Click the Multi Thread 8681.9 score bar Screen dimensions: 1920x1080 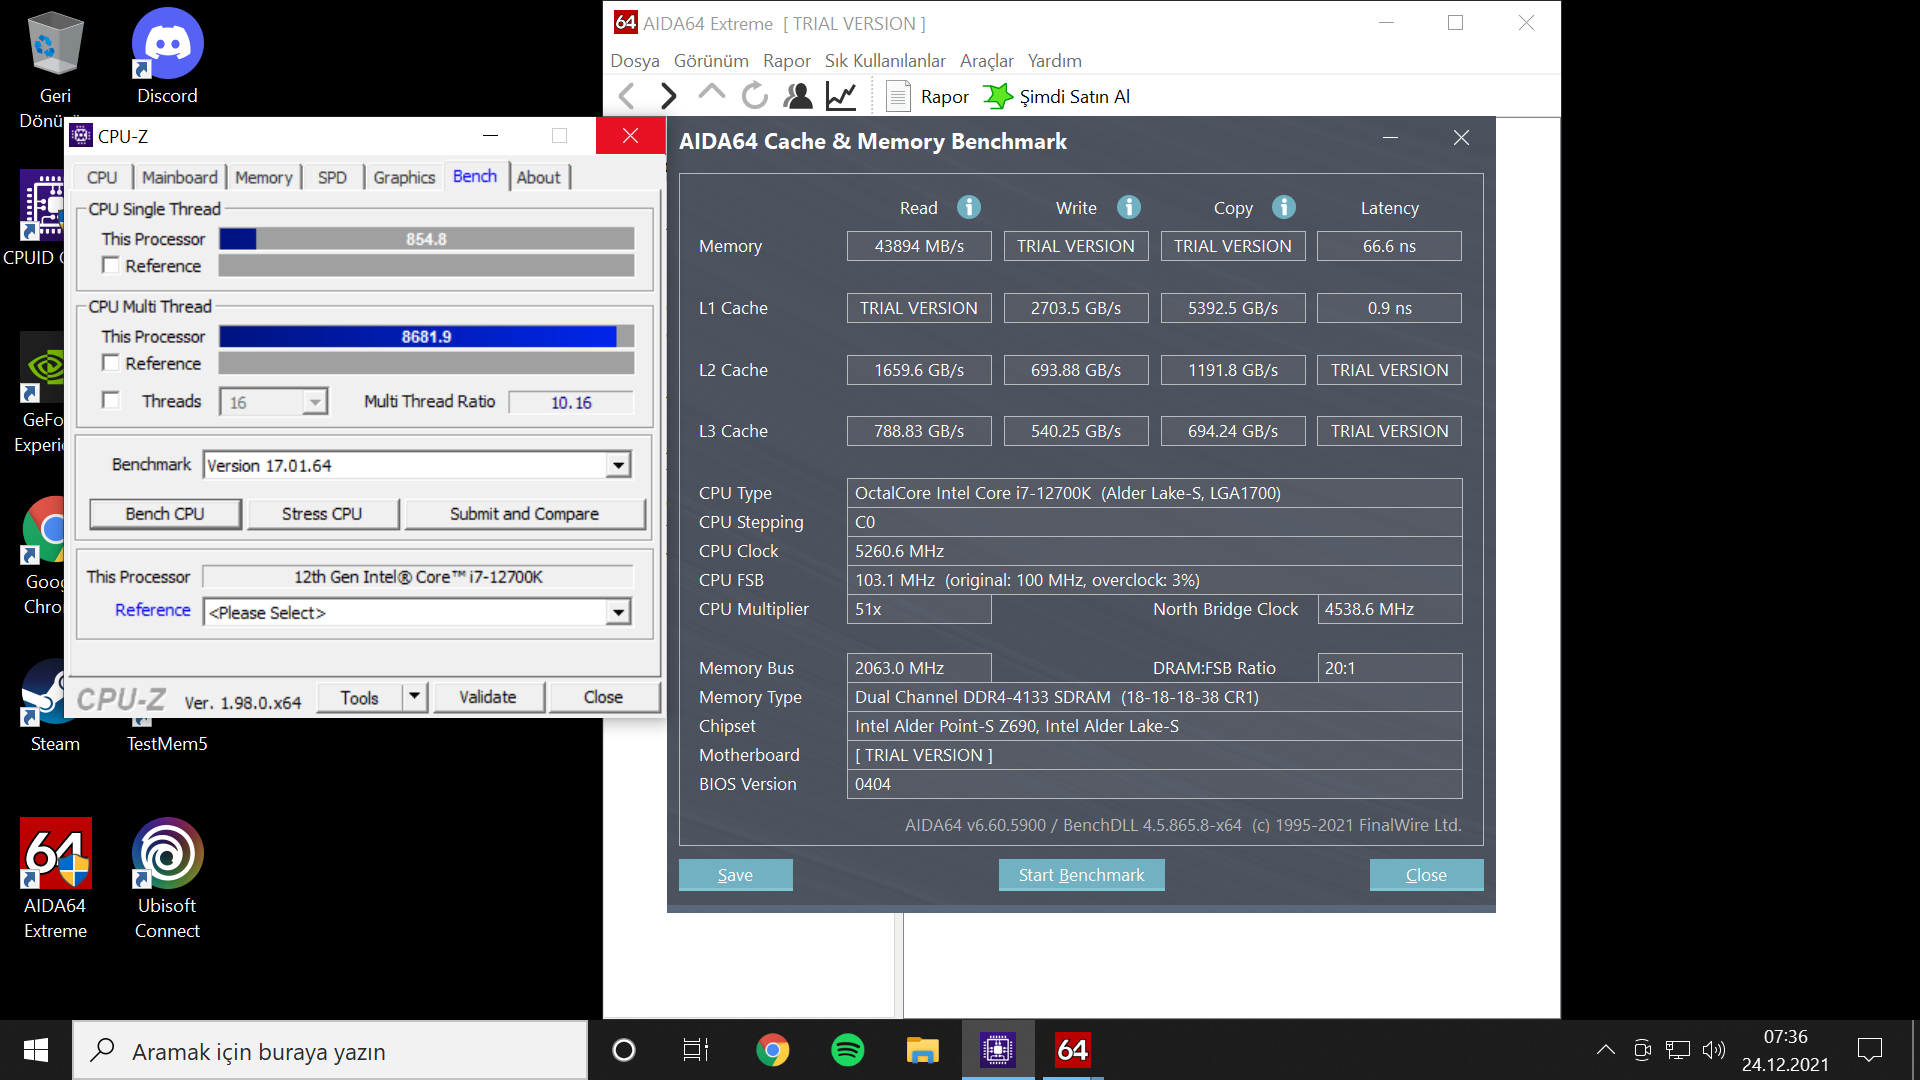(426, 336)
